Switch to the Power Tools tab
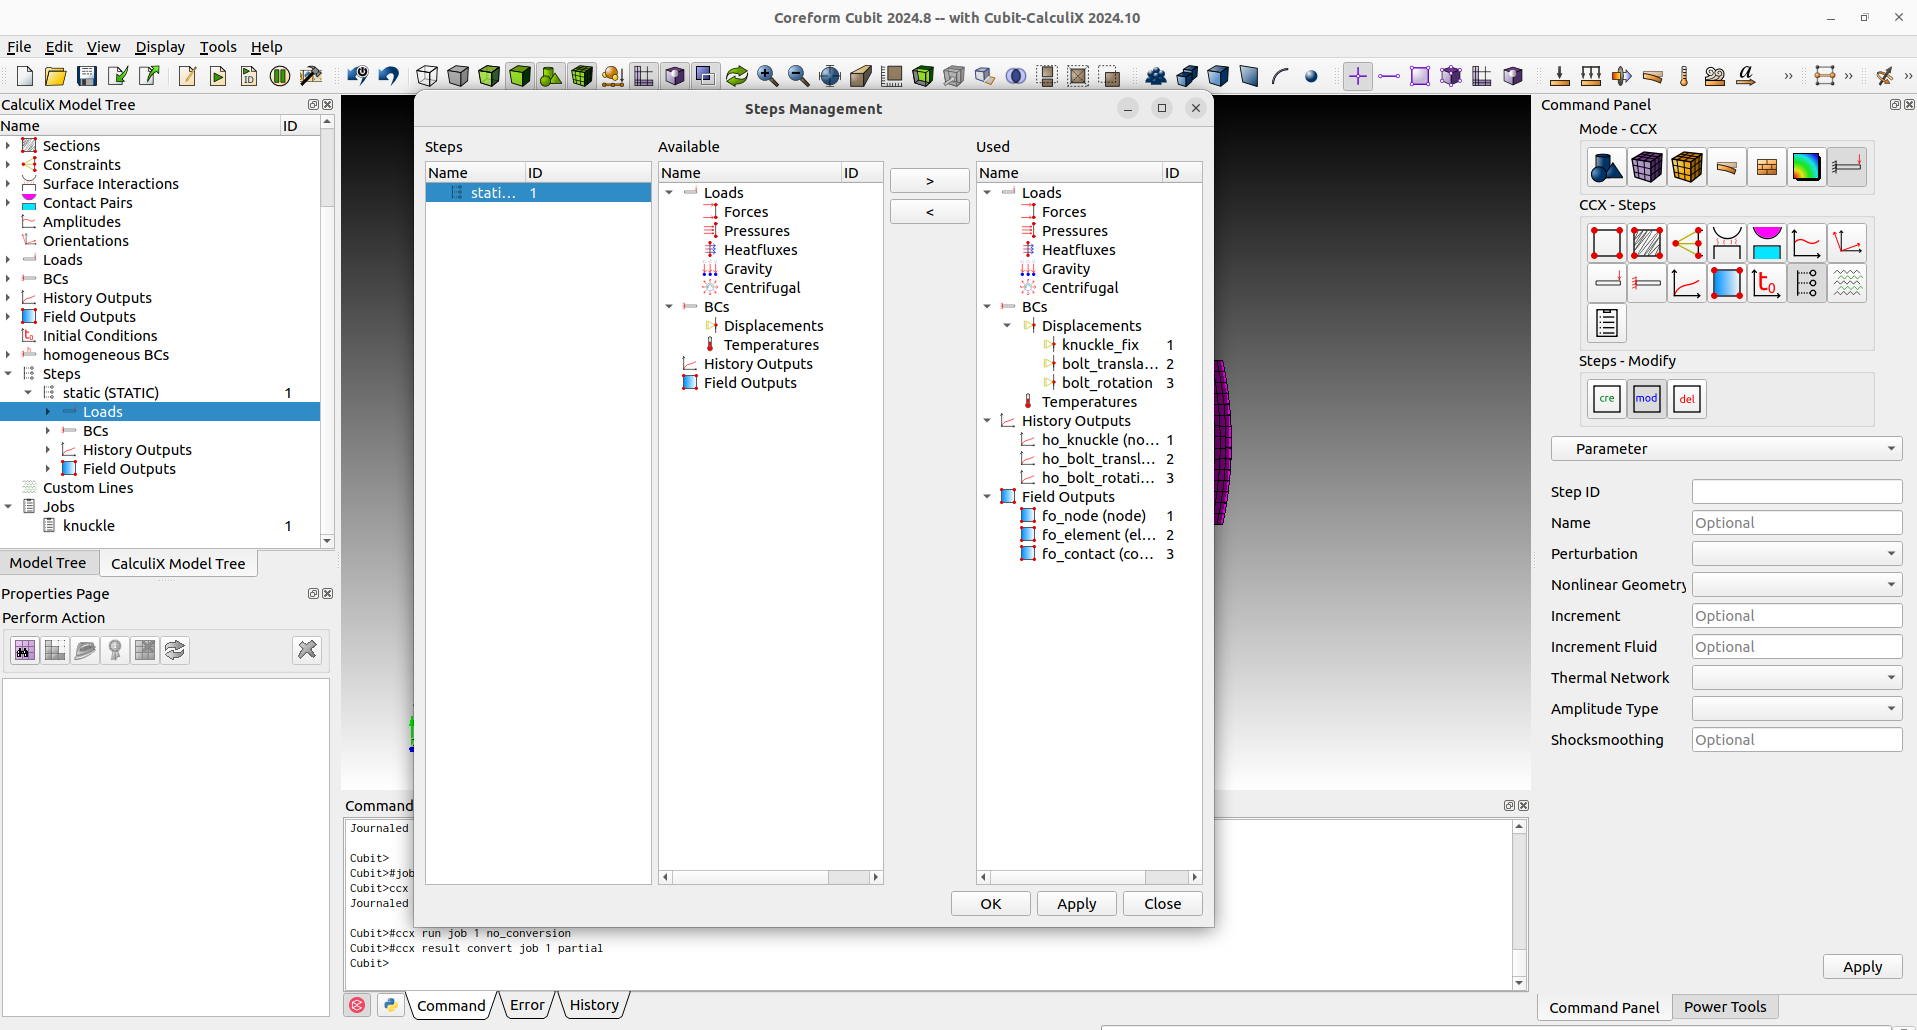The image size is (1917, 1030). pos(1724,1007)
